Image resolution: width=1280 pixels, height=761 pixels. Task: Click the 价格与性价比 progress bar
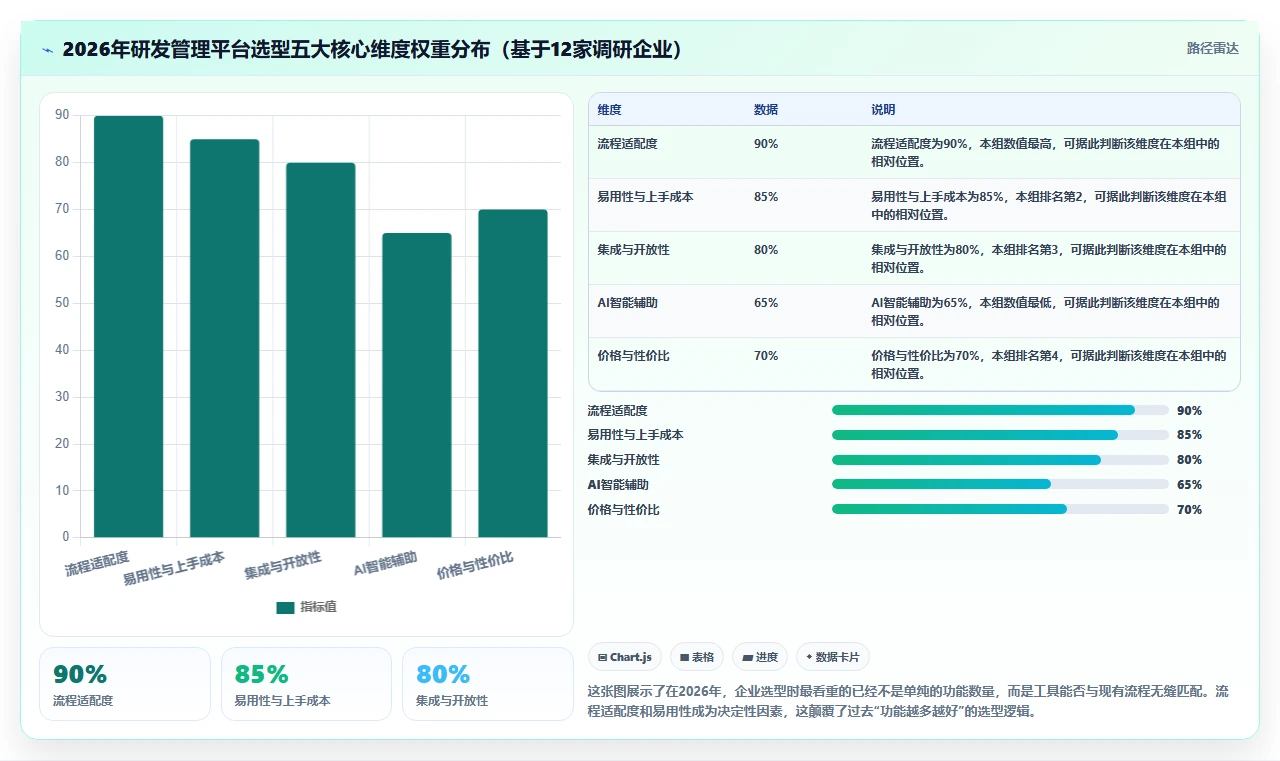tap(1000, 509)
